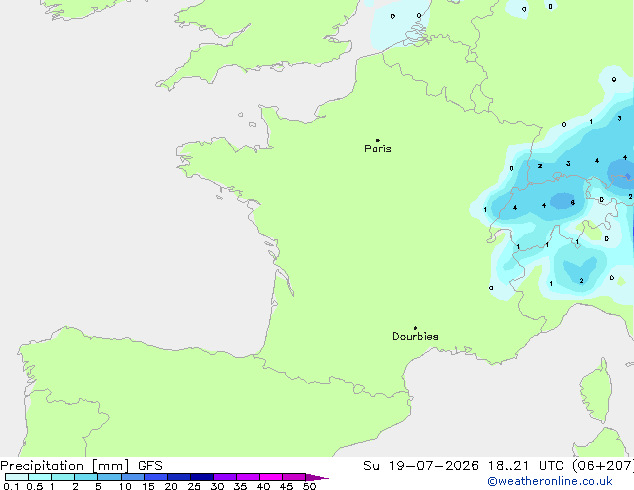
Task: Click the Corsica island on the map
Action: point(596,390)
